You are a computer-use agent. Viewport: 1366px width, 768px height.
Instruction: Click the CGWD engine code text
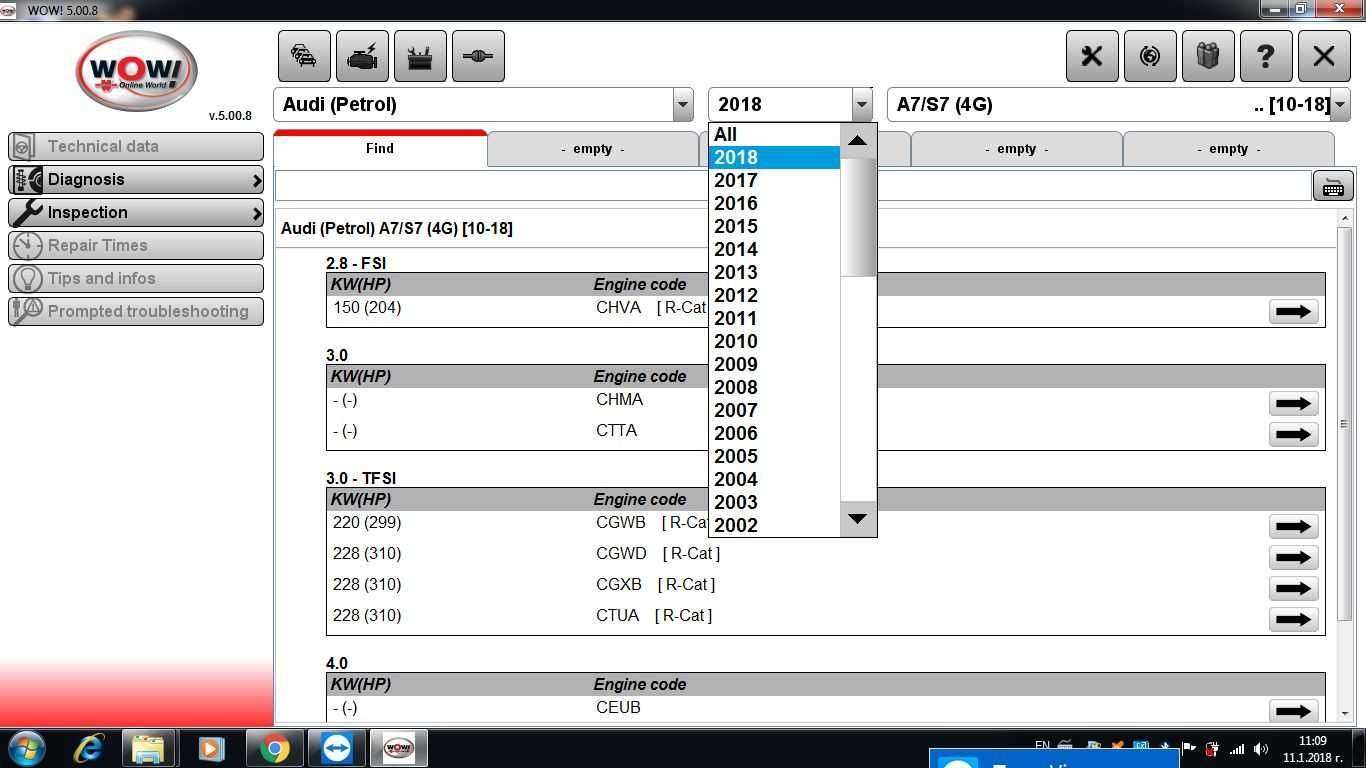[x=621, y=553]
